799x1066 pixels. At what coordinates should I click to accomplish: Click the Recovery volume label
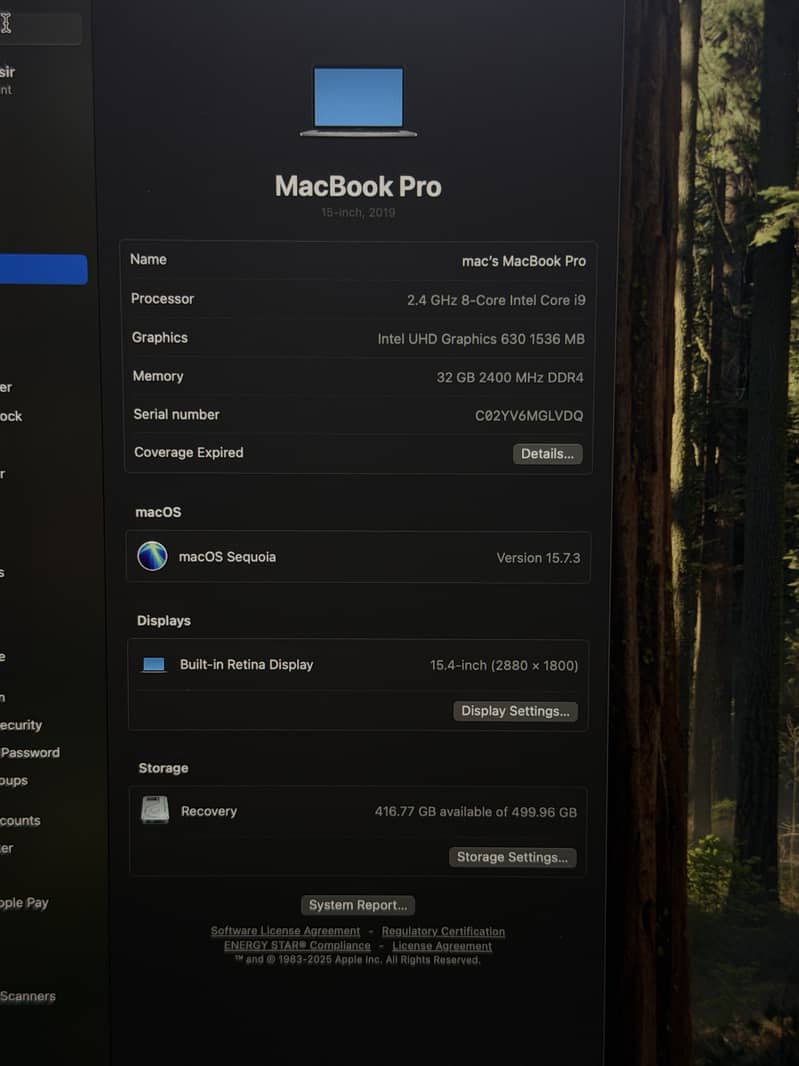click(209, 811)
